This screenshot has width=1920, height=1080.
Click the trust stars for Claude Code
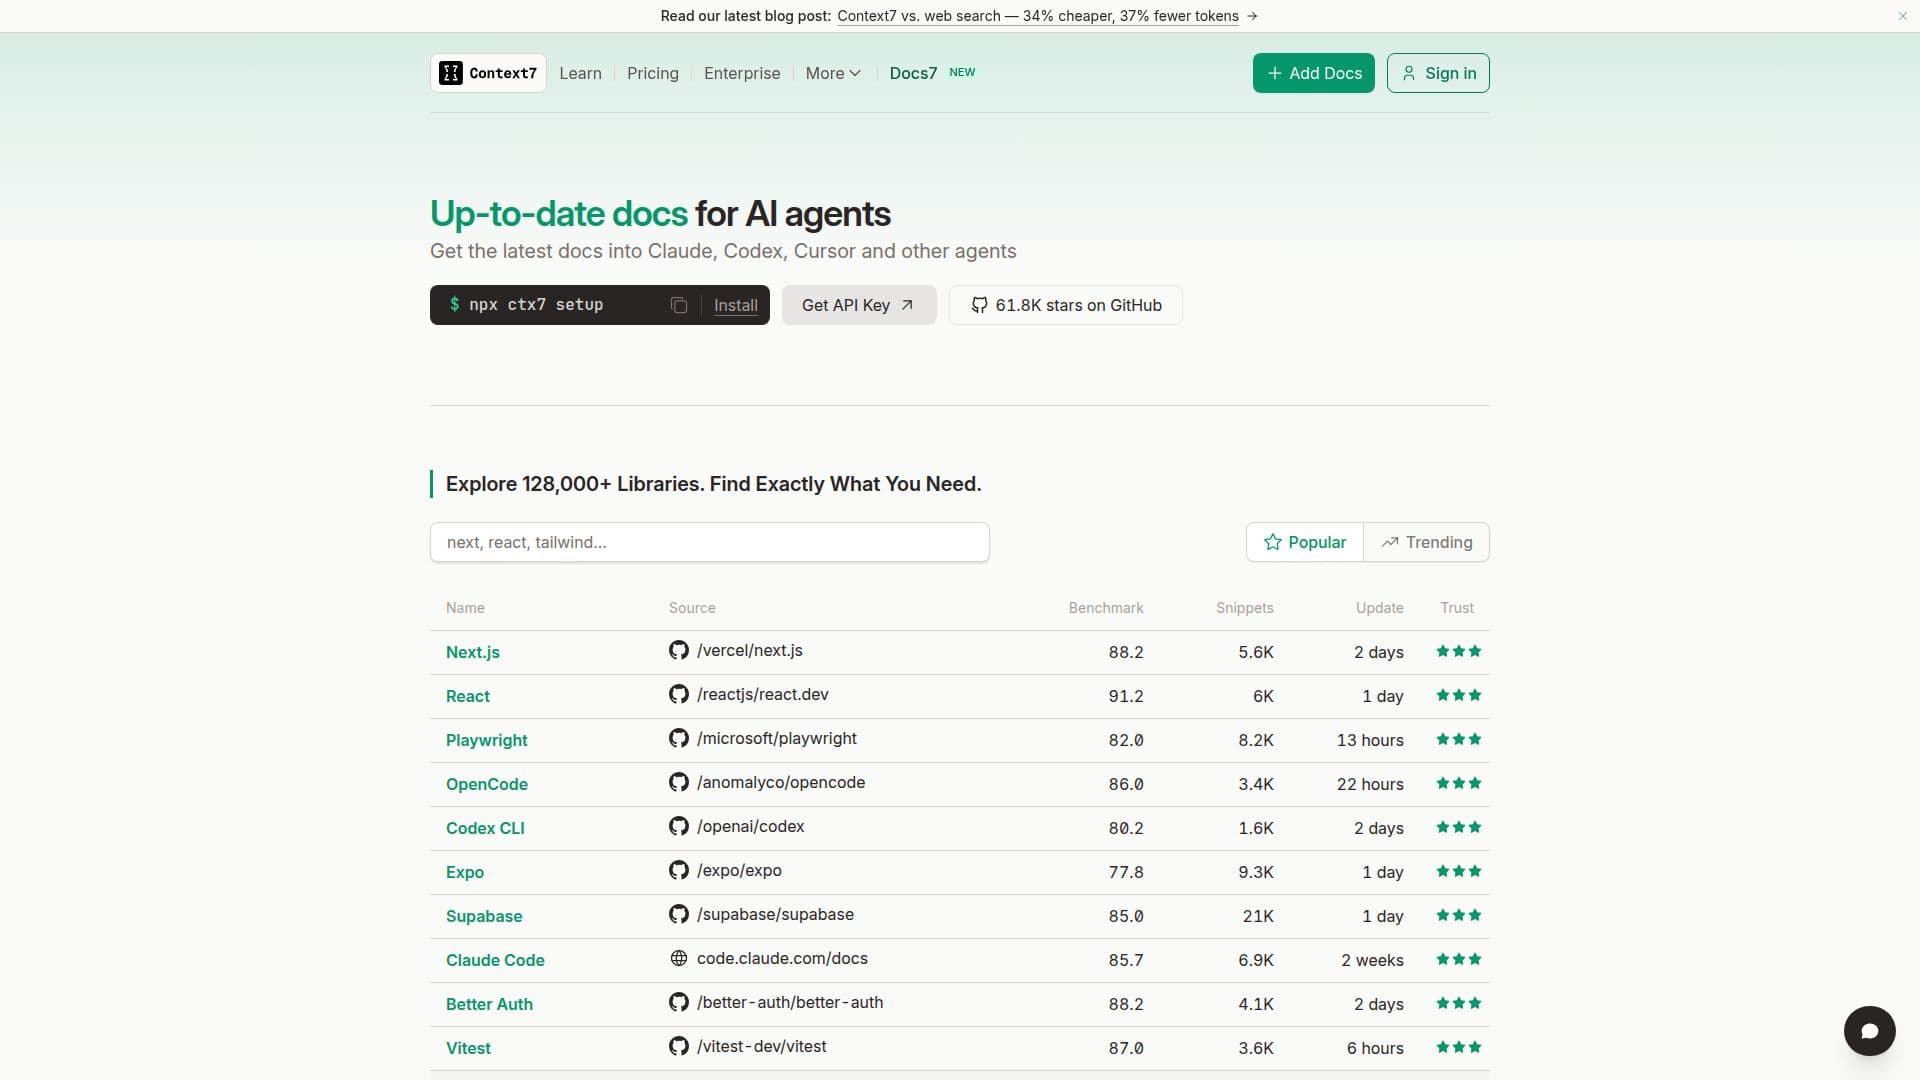point(1459,959)
